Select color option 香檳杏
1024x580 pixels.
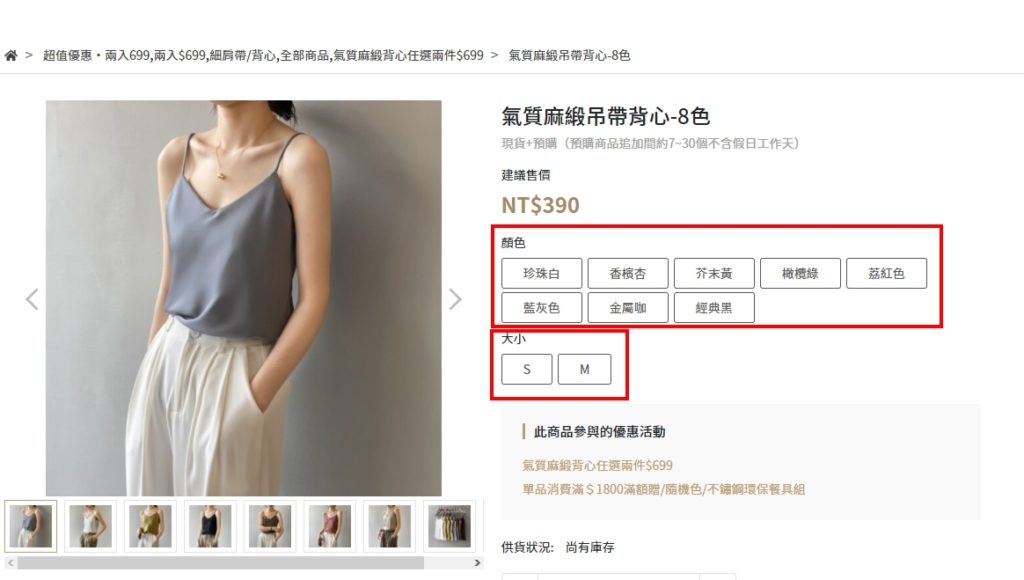click(x=628, y=273)
